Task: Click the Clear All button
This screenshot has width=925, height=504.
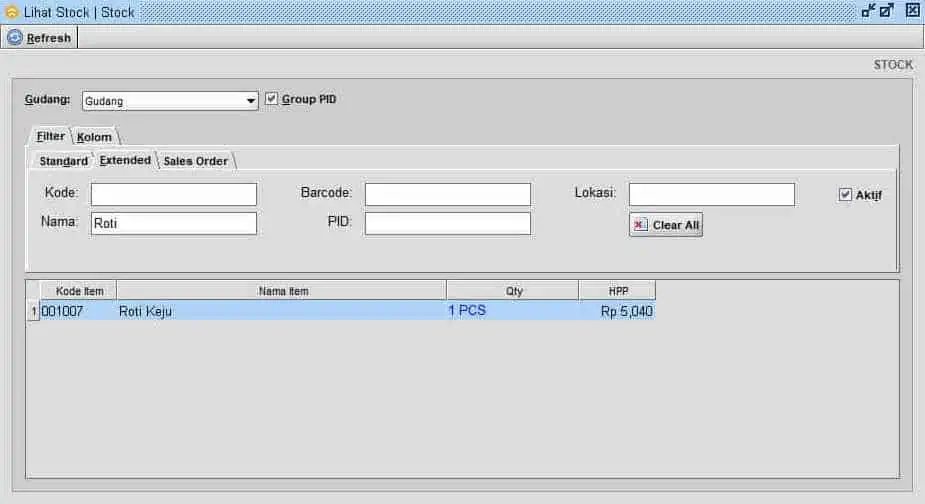Action: pos(665,225)
